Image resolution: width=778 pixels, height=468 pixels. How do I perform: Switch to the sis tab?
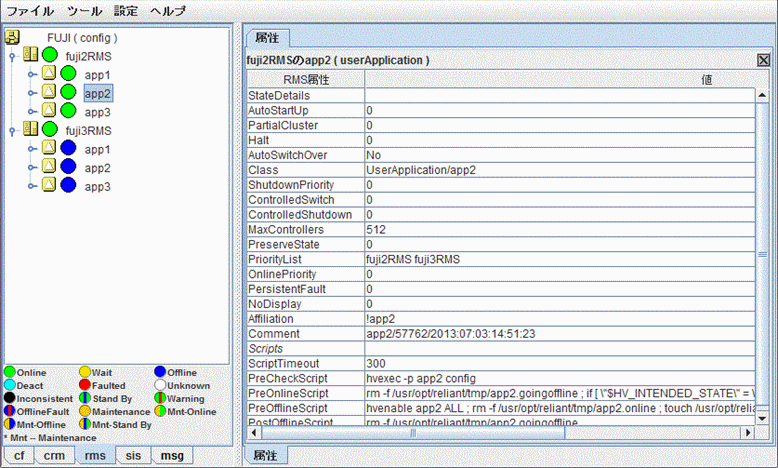pyautogui.click(x=133, y=456)
